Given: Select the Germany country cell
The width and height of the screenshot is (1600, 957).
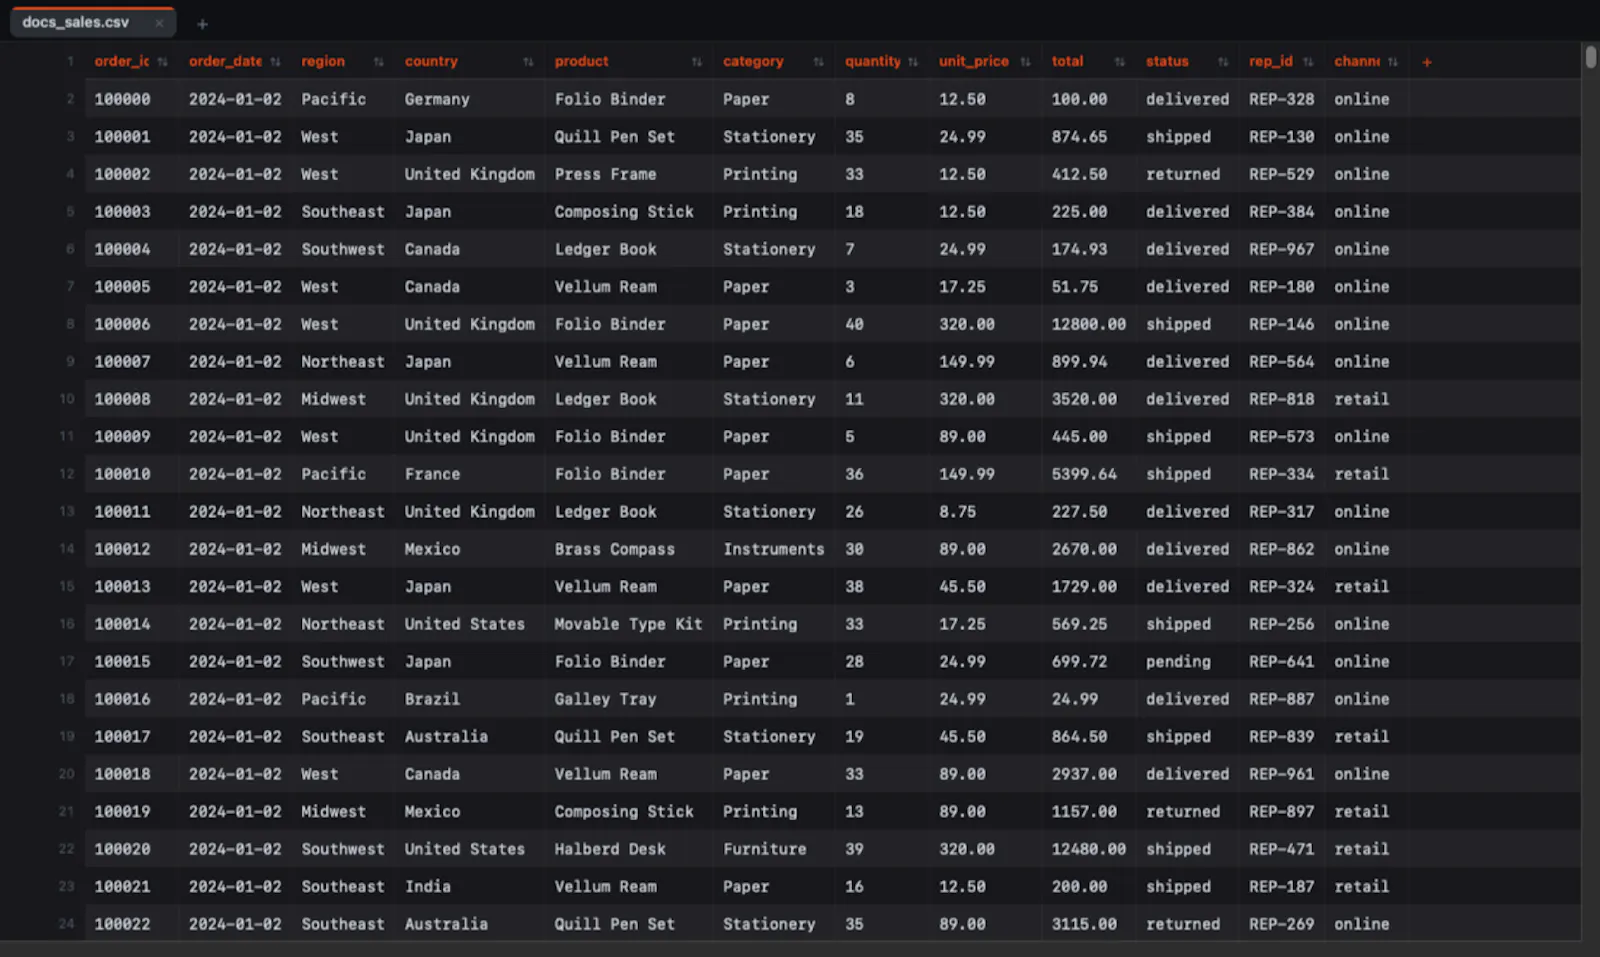Looking at the screenshot, I should pos(471,99).
